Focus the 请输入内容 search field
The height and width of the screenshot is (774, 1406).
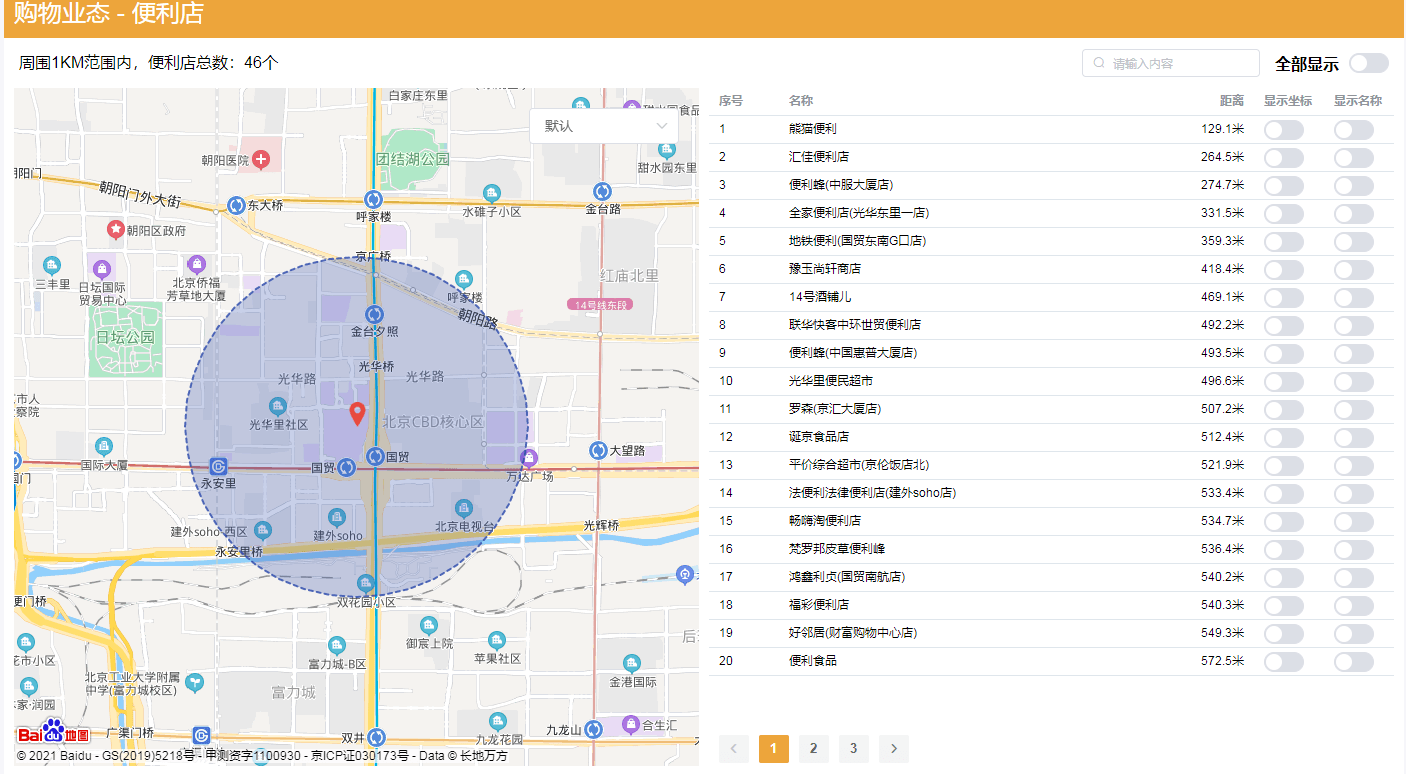pos(1171,63)
